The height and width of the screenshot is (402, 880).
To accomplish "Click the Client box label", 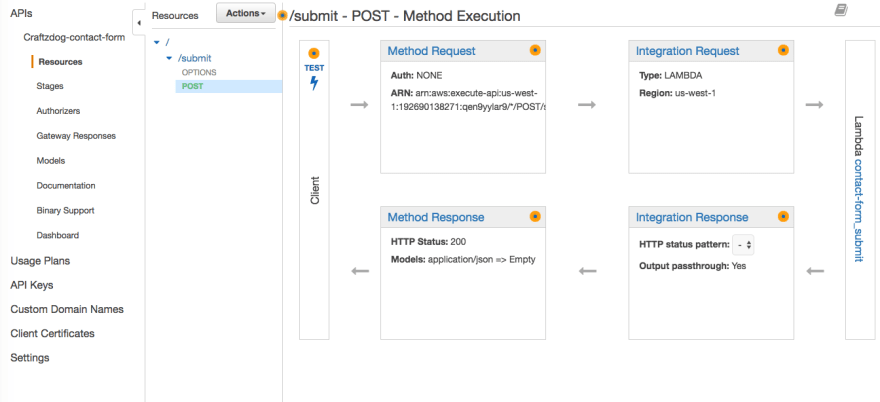I will click(315, 190).
